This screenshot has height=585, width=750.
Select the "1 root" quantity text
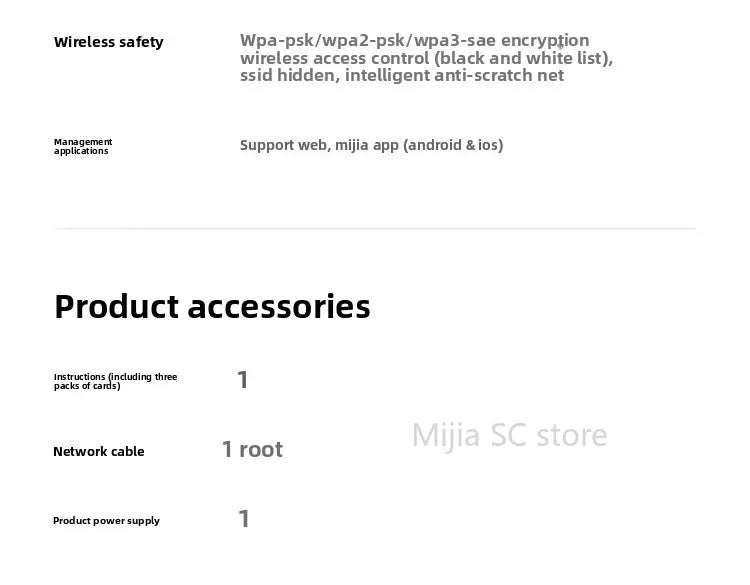coord(252,450)
